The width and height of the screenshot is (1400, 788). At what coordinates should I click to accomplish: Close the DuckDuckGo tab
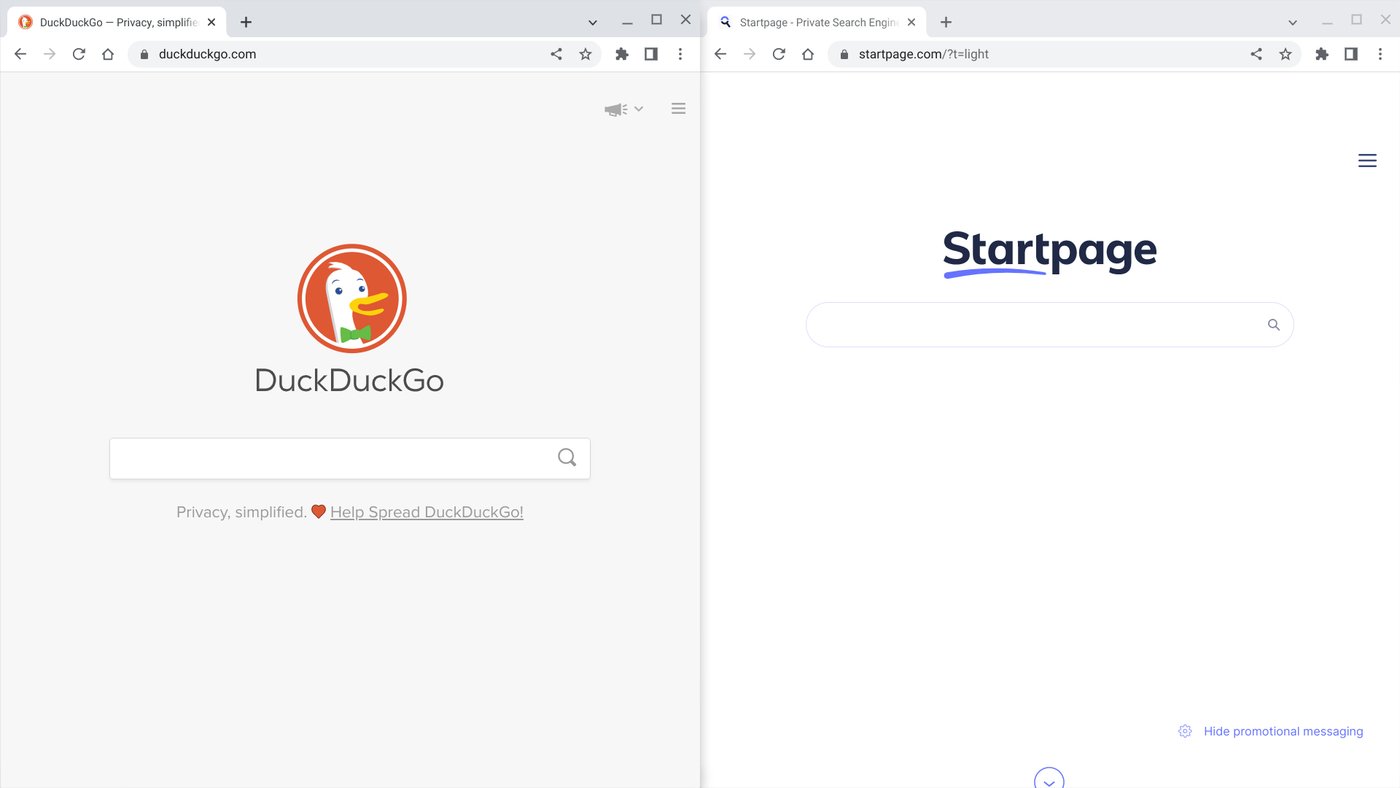211,22
